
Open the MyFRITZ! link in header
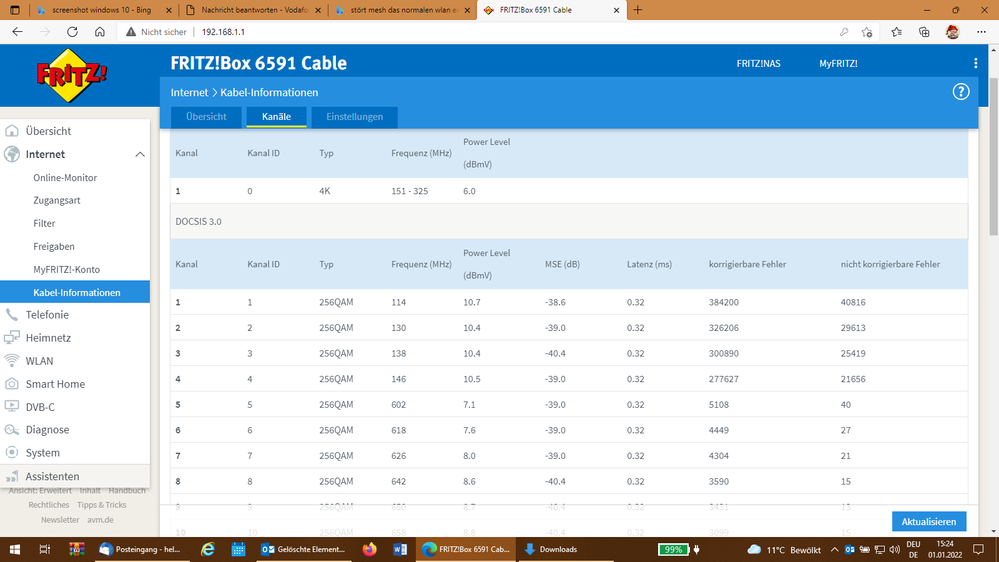[838, 64]
